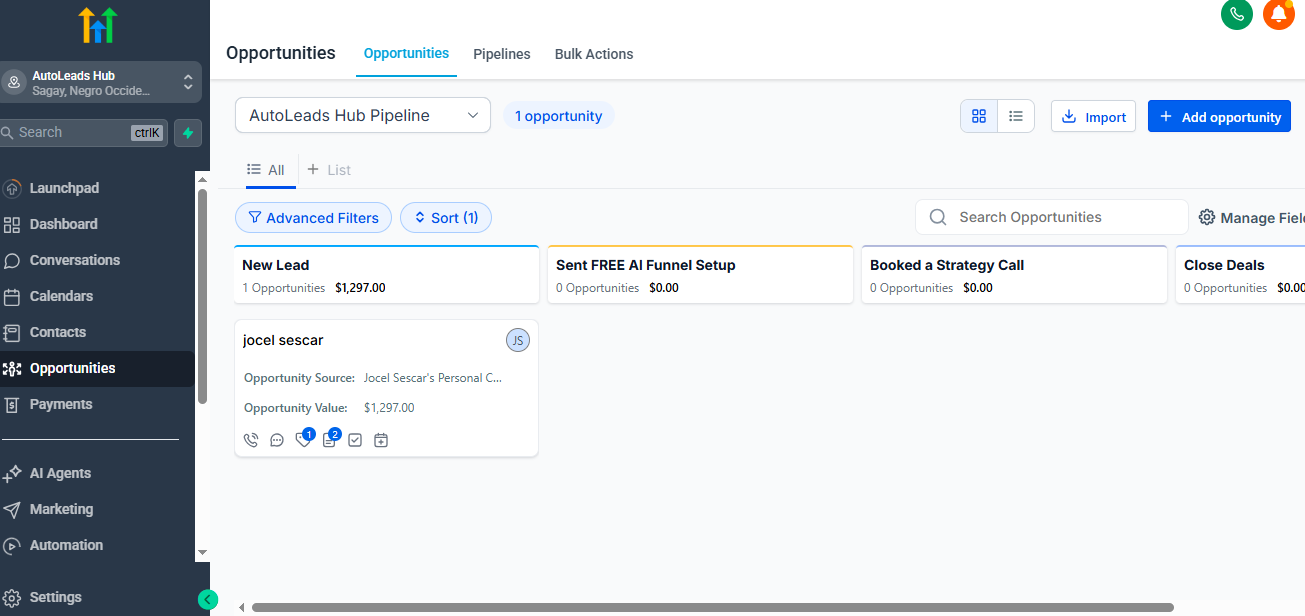The width and height of the screenshot is (1305, 616).
Task: Click the Add opportunity button
Action: click(x=1218, y=115)
